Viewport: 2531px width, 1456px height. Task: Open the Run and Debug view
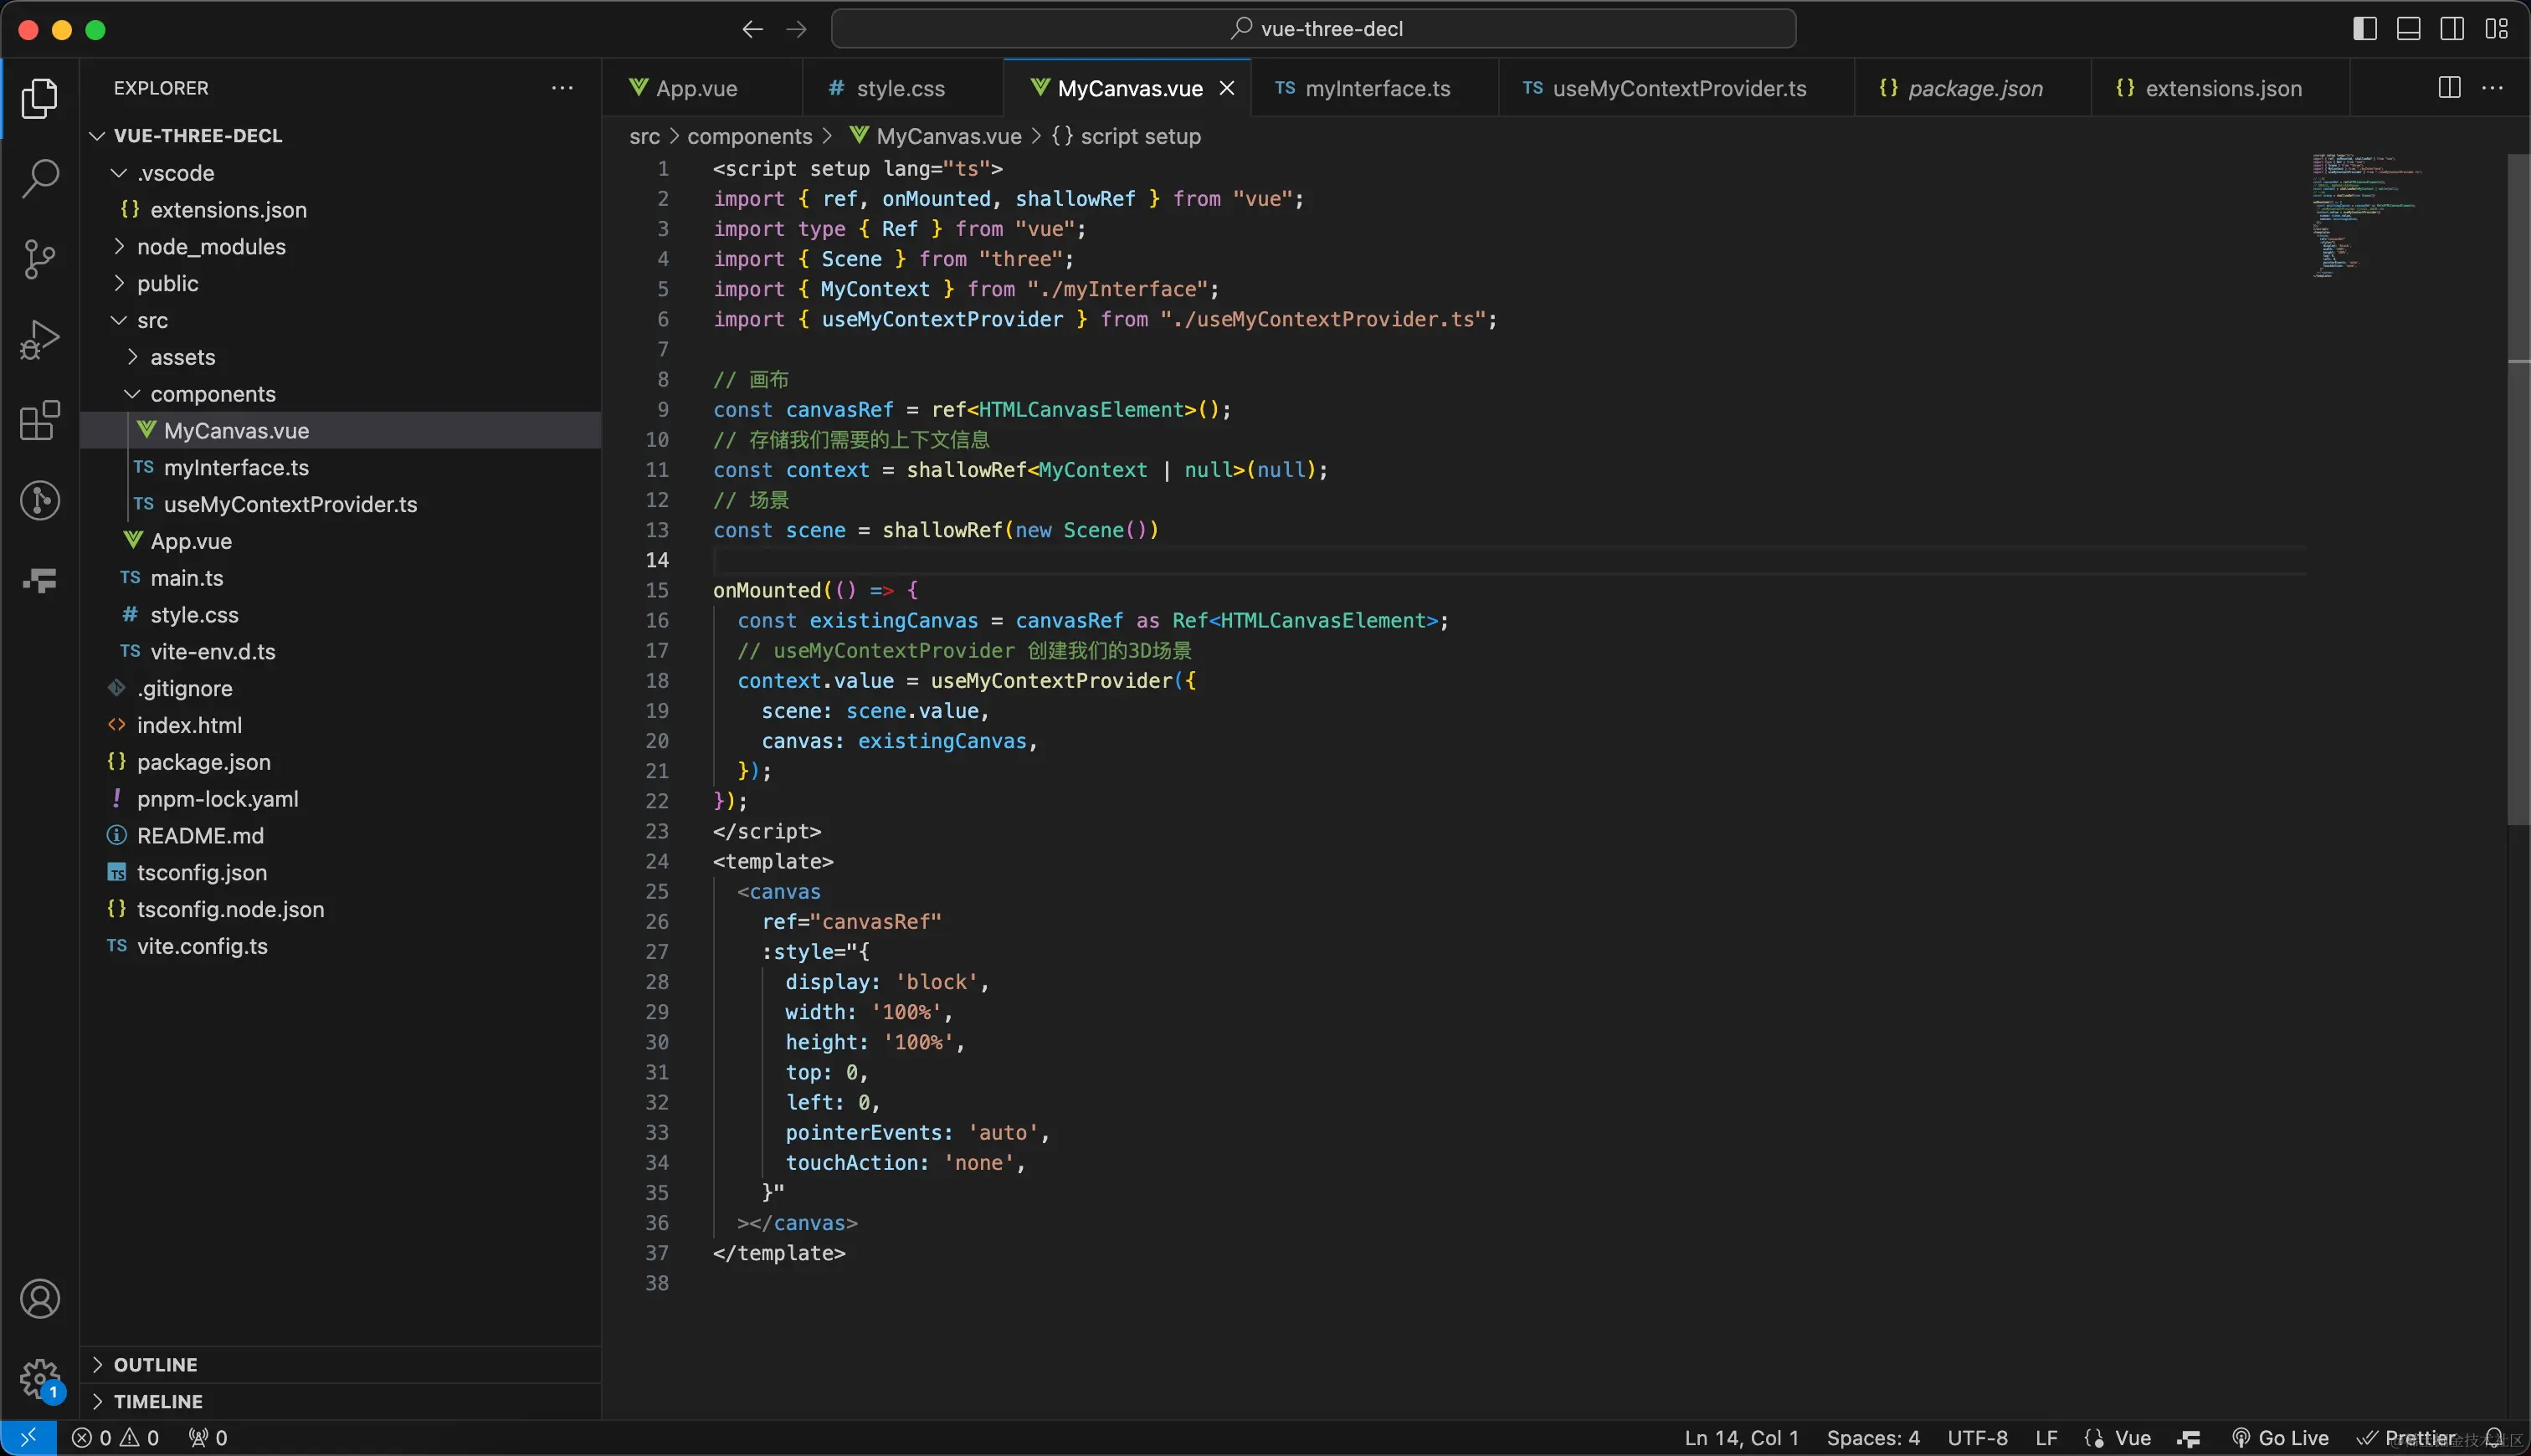[40, 340]
